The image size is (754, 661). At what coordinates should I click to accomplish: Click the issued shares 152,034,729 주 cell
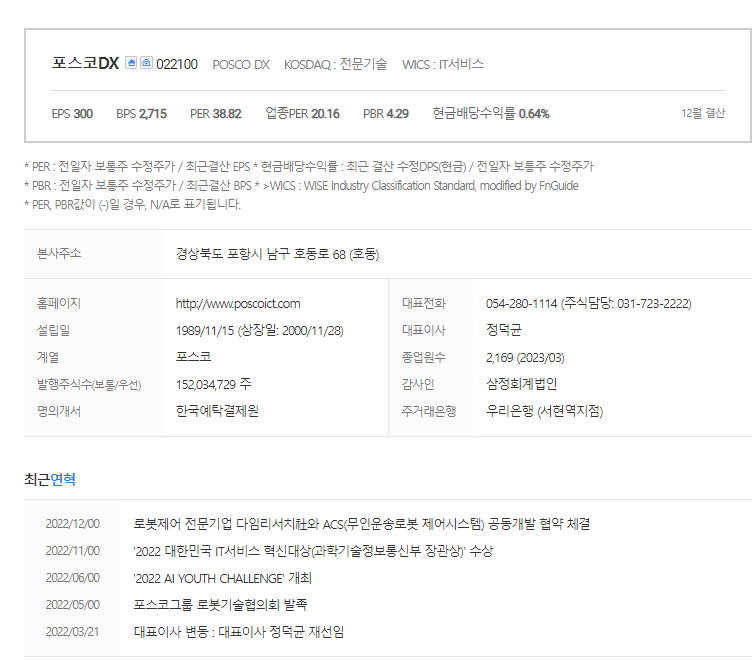click(214, 384)
